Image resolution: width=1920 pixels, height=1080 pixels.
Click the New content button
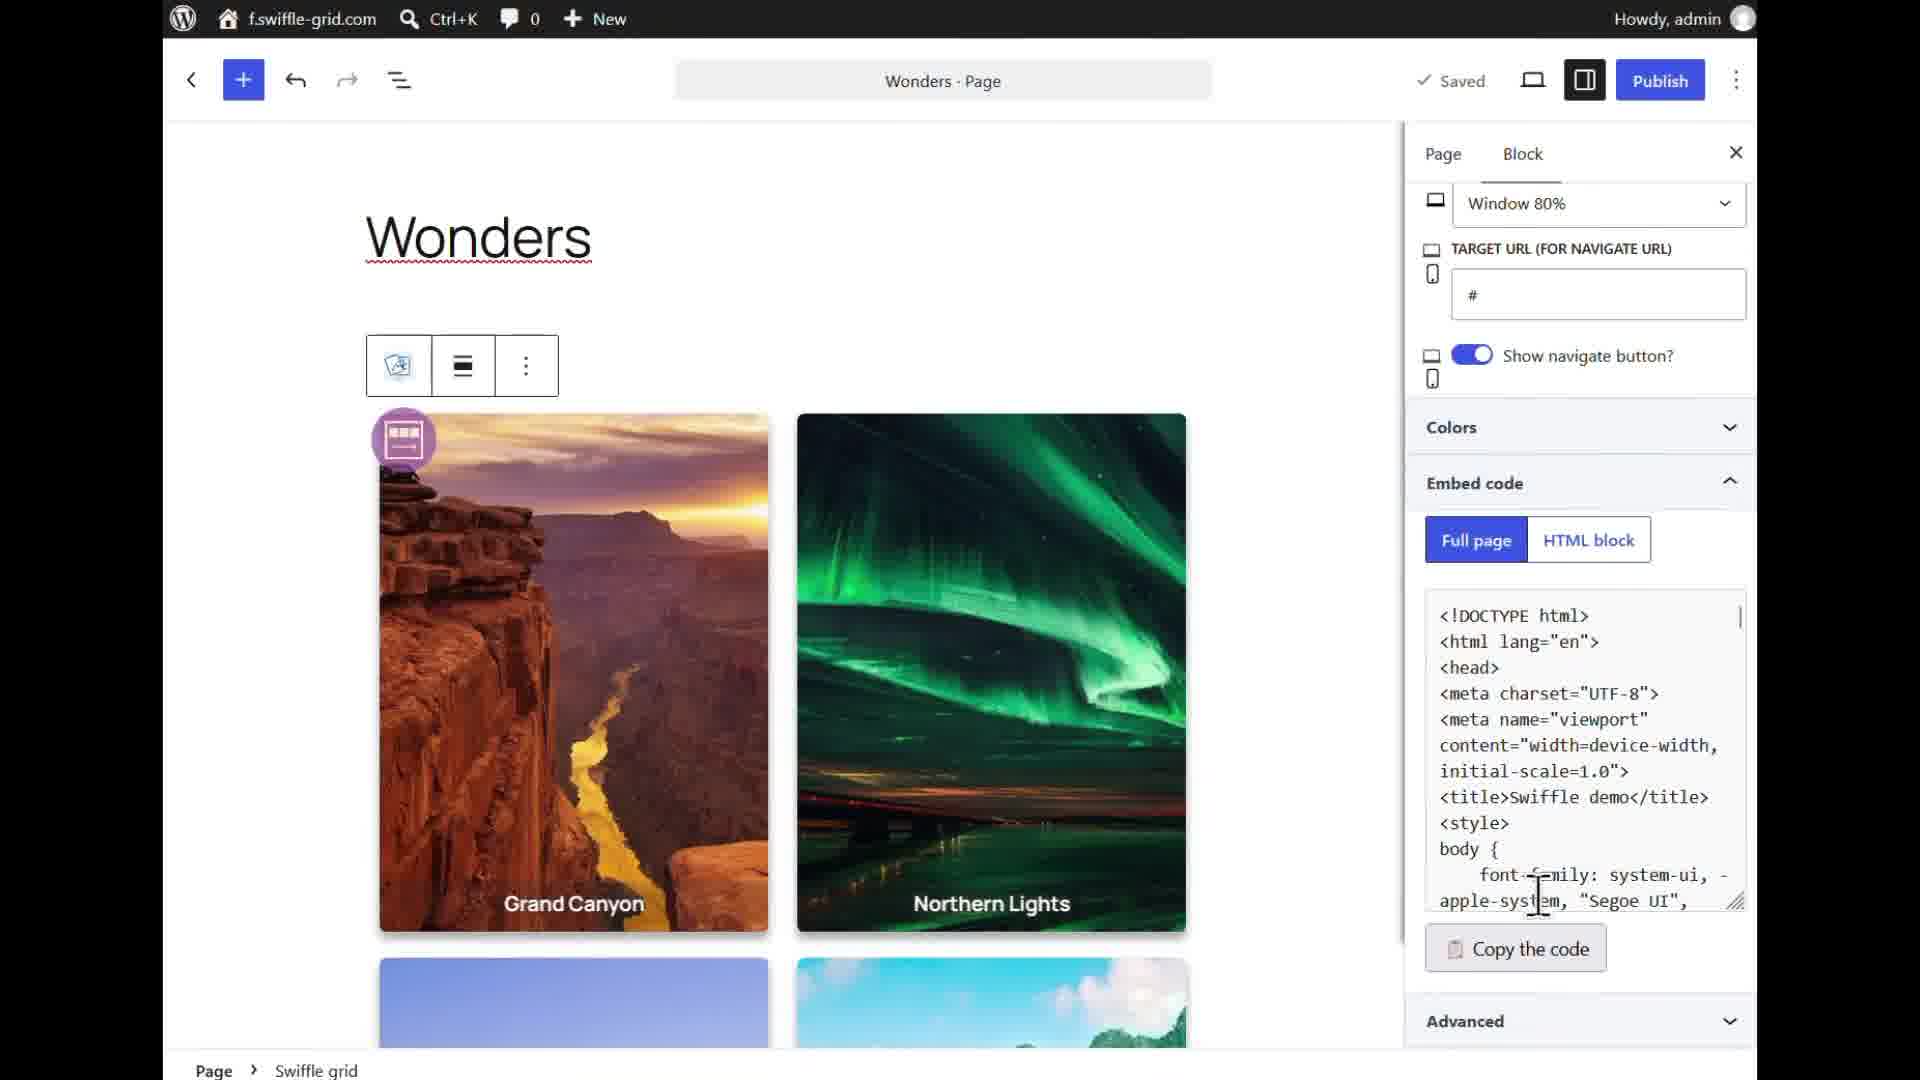pos(594,19)
